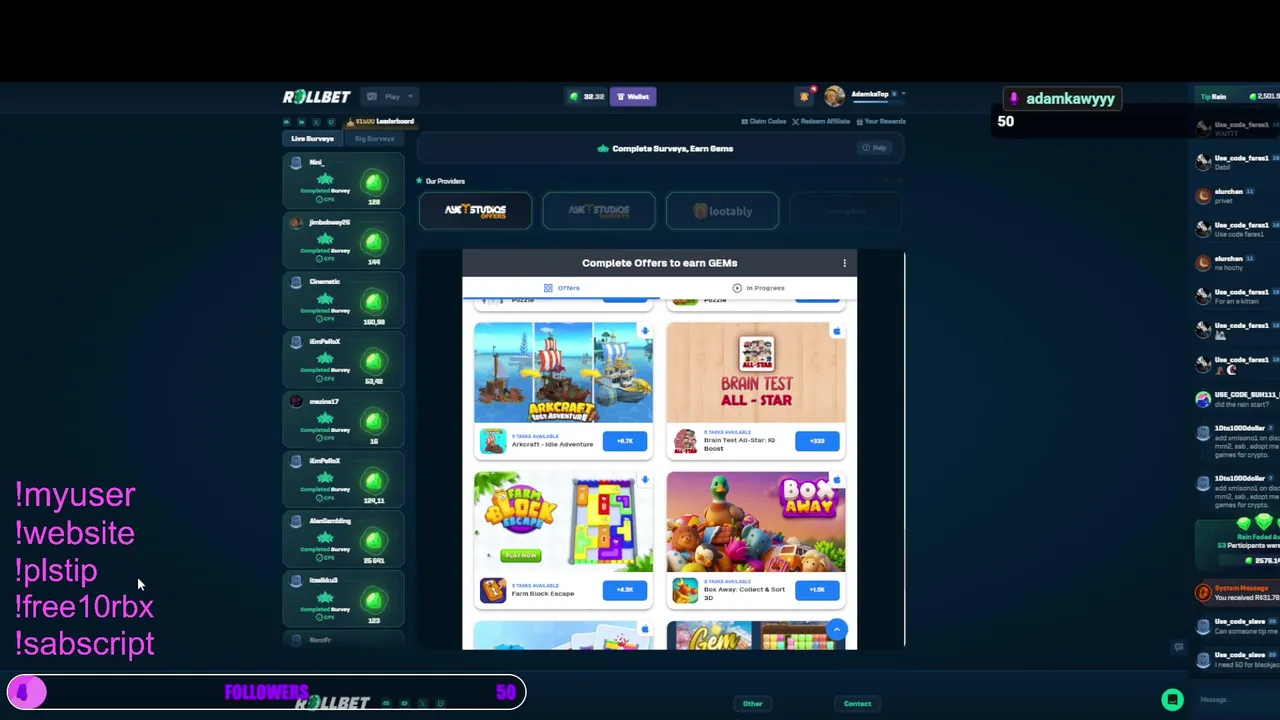The width and height of the screenshot is (1280, 720).
Task: Switch to the Big Surveys tab
Action: pyautogui.click(x=374, y=139)
